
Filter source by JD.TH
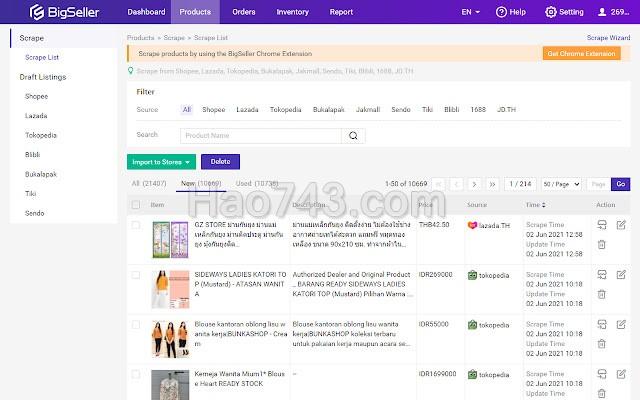[506, 109]
